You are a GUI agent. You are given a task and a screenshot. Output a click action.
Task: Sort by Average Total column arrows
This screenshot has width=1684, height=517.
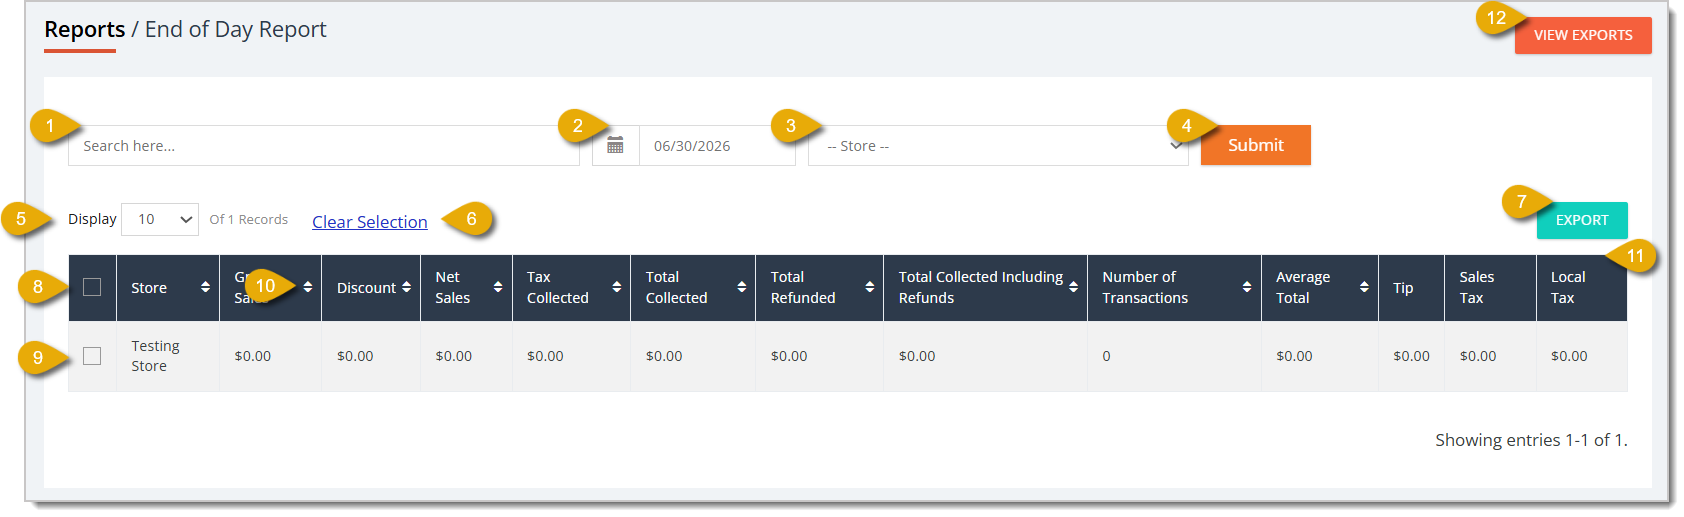point(1364,287)
